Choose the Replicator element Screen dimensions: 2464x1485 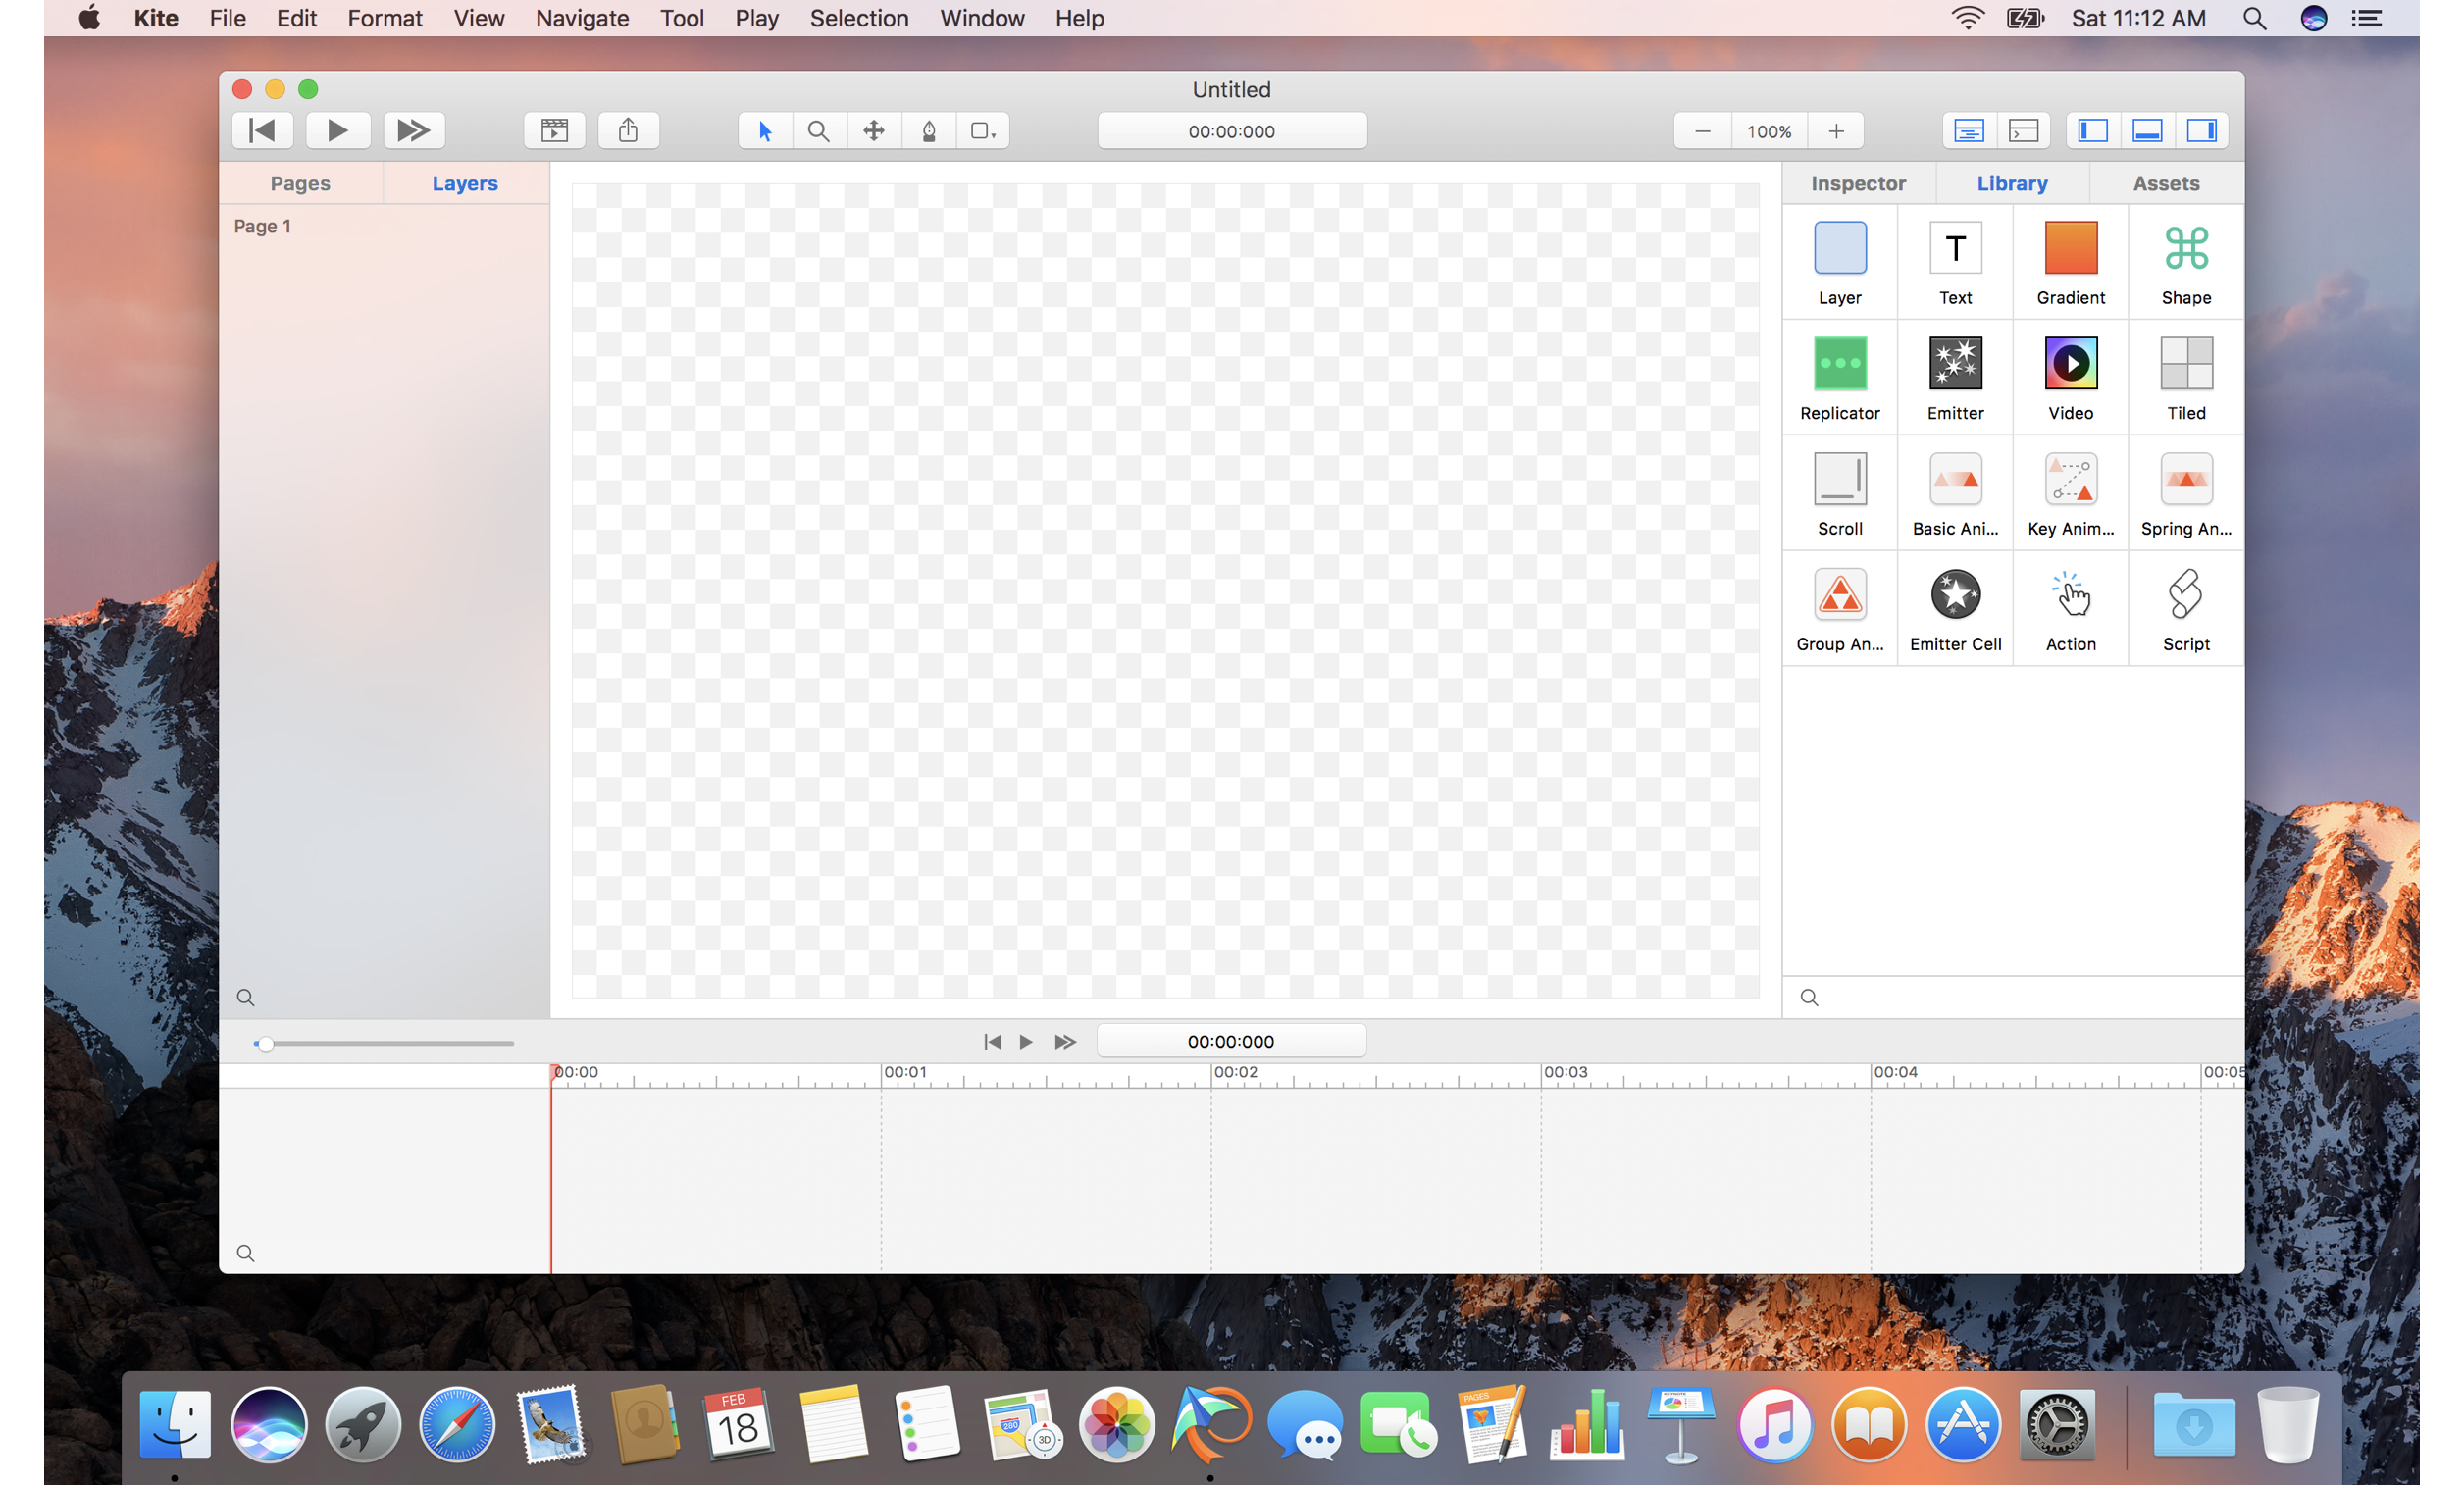[1839, 375]
